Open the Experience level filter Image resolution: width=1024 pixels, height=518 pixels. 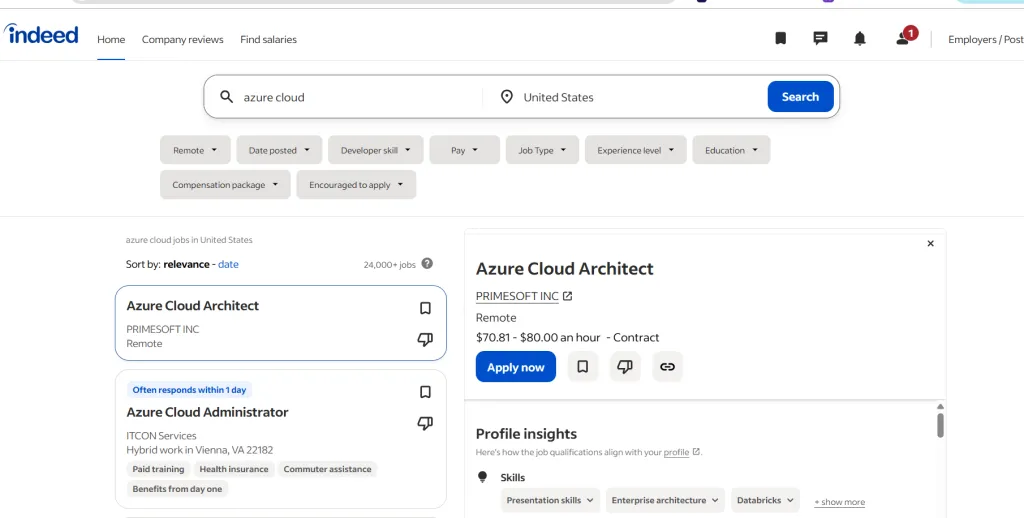(635, 150)
